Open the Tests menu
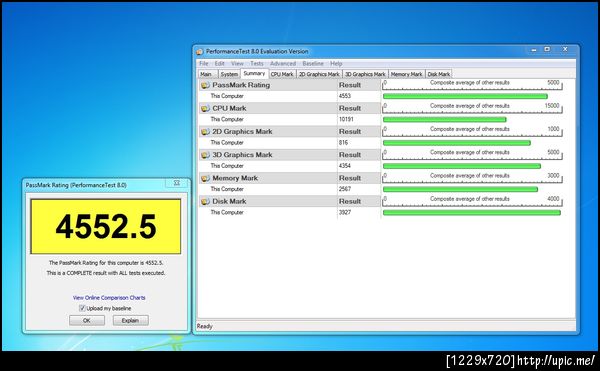The image size is (600, 371). click(x=257, y=63)
